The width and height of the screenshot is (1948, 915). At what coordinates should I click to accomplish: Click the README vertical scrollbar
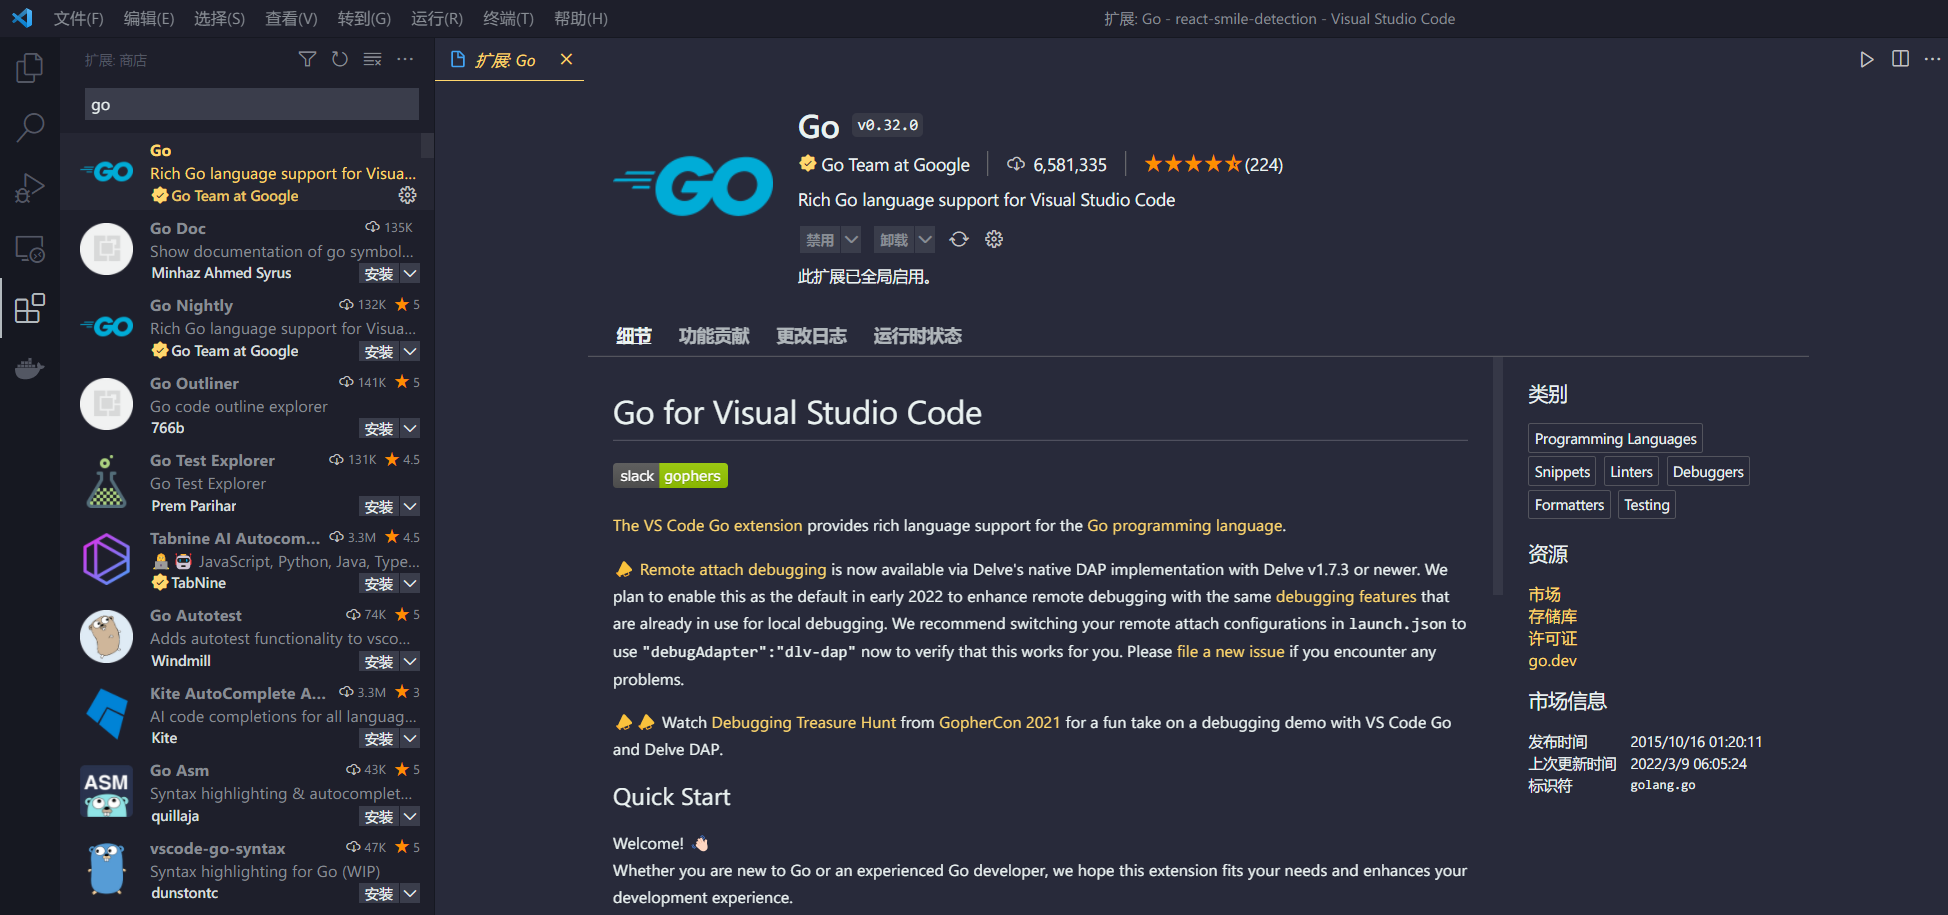point(1498,476)
